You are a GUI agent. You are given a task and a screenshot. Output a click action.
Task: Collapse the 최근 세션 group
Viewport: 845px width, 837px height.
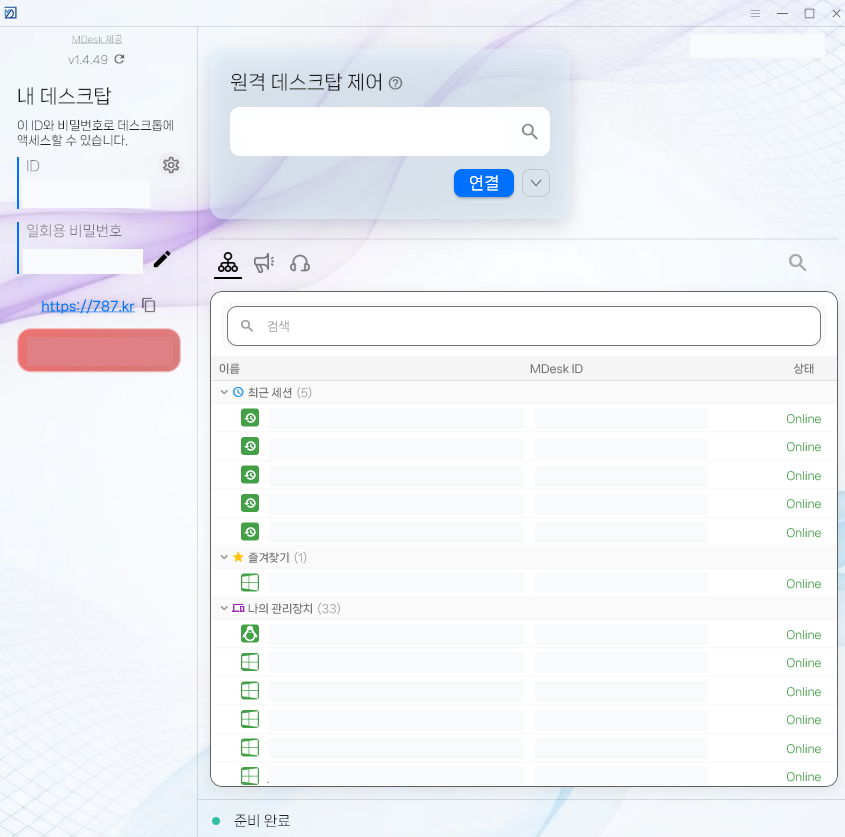[x=224, y=392]
